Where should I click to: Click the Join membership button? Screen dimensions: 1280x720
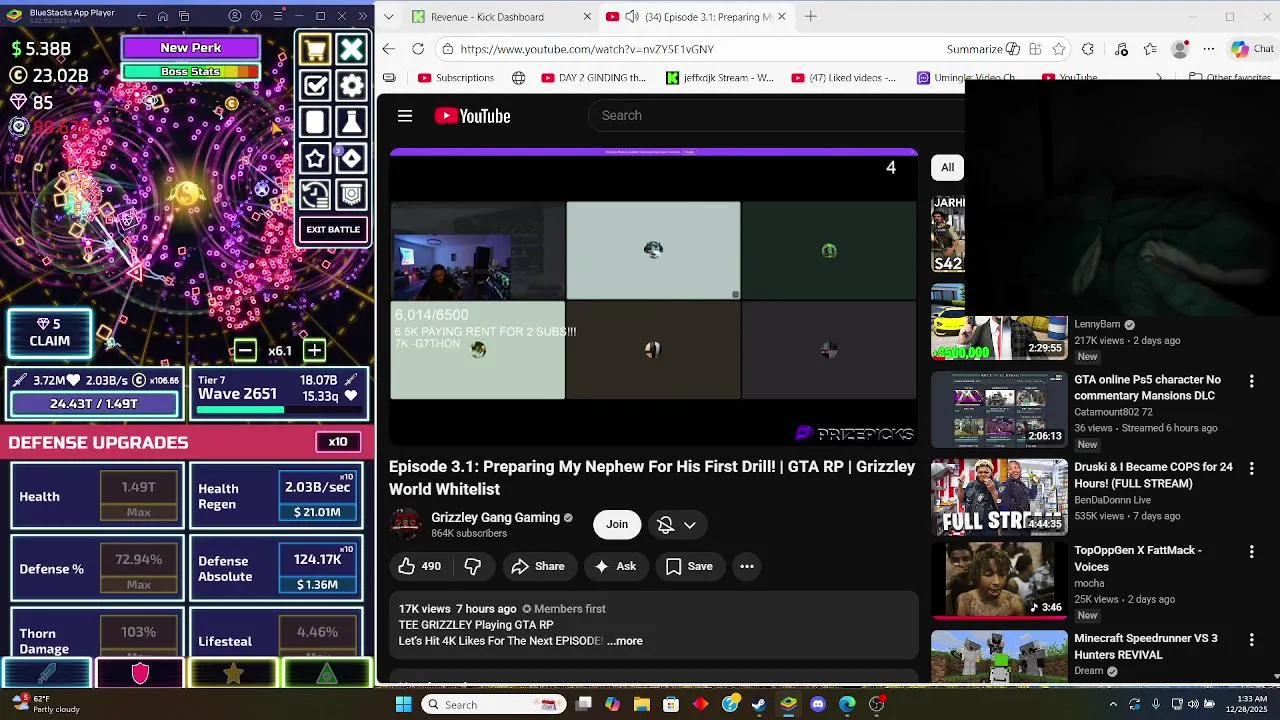tap(617, 524)
